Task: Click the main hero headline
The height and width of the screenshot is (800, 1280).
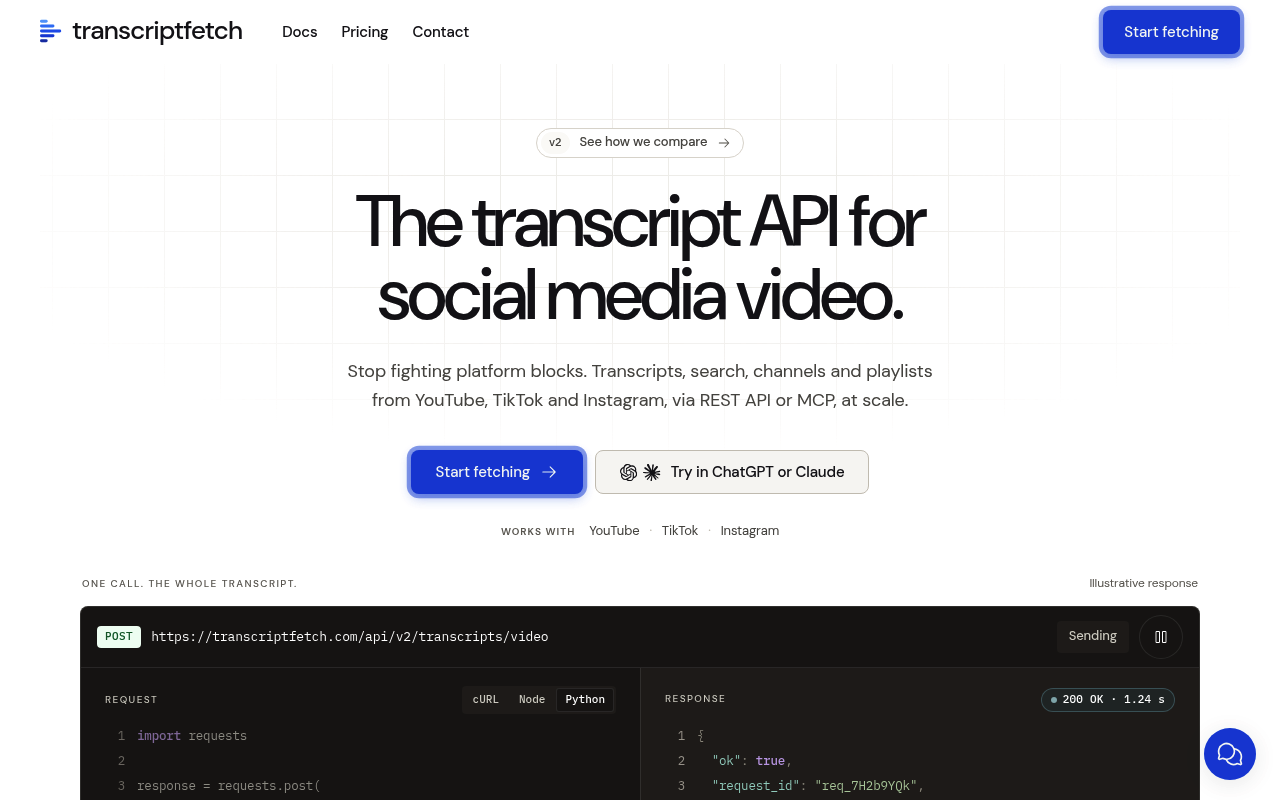Action: (640, 259)
